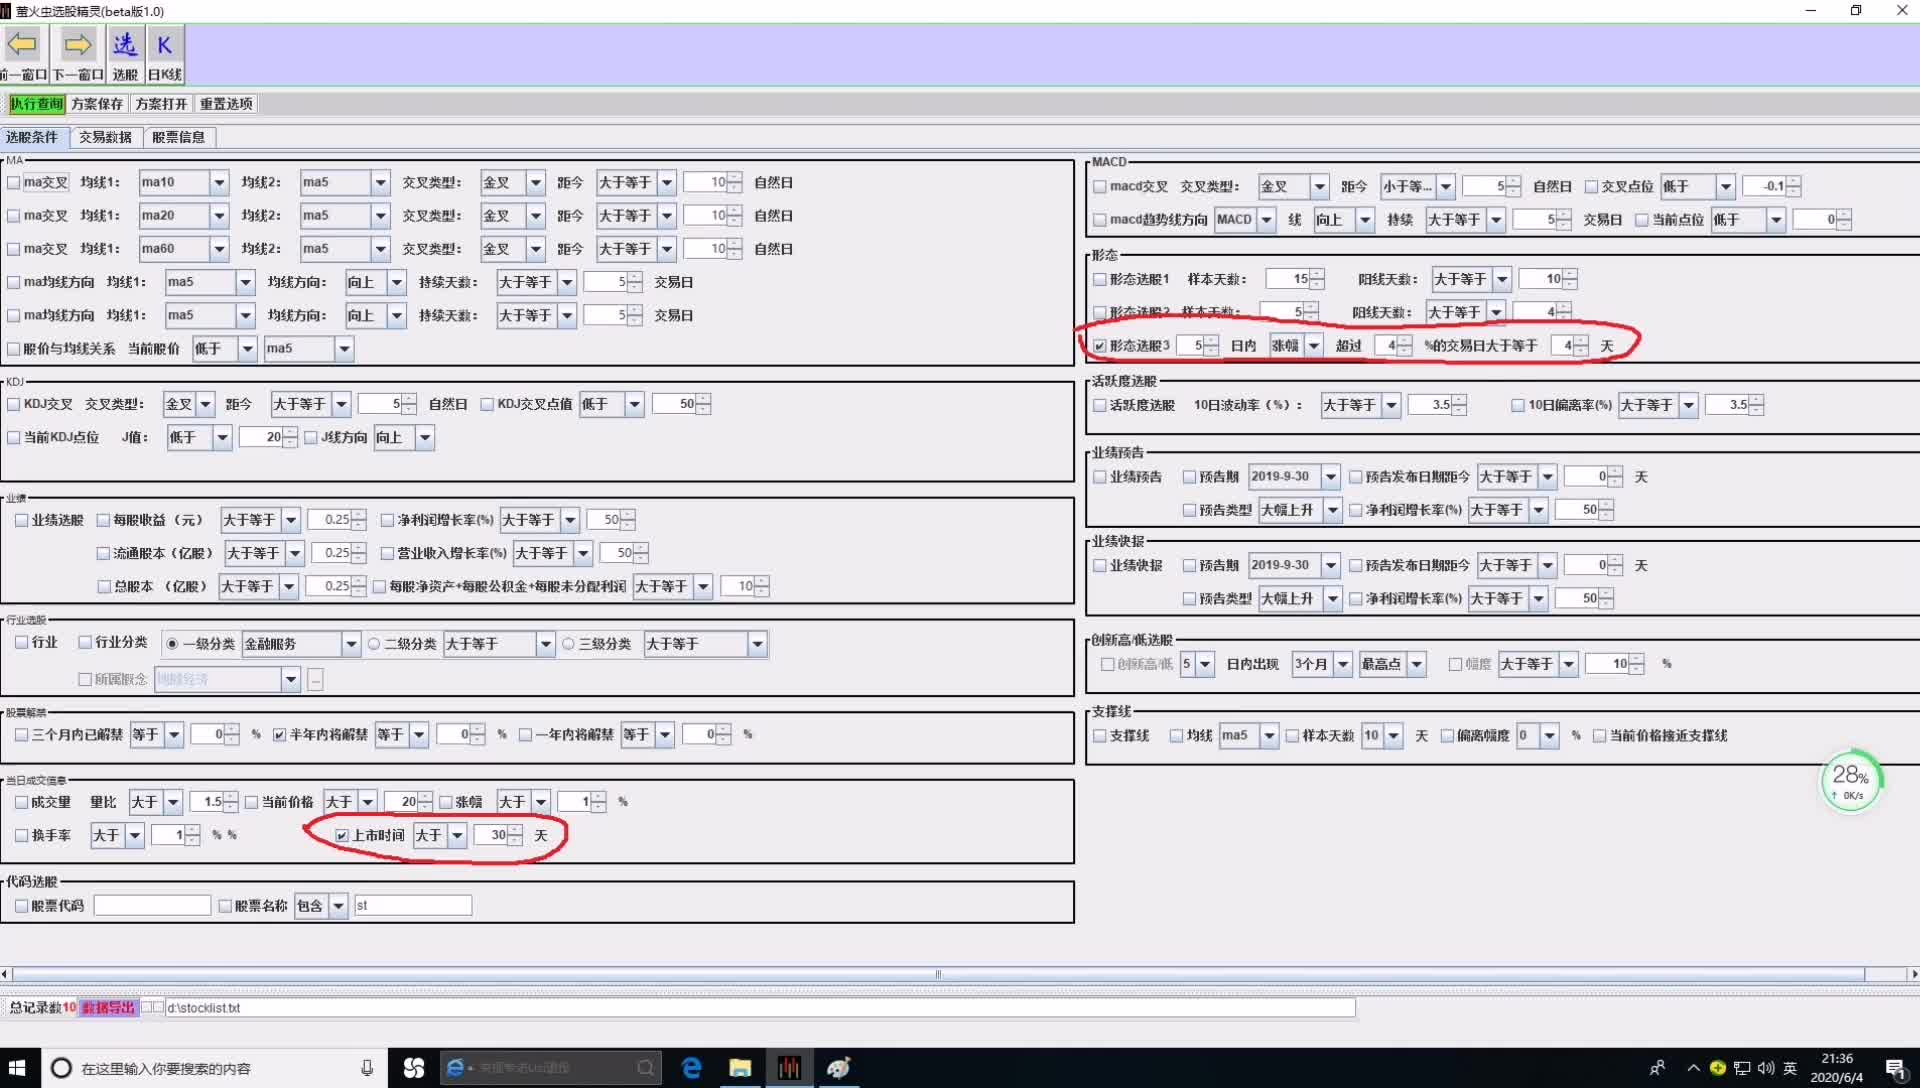The image size is (1920, 1088).
Task: Open the paint program taskbar icon
Action: pos(838,1068)
